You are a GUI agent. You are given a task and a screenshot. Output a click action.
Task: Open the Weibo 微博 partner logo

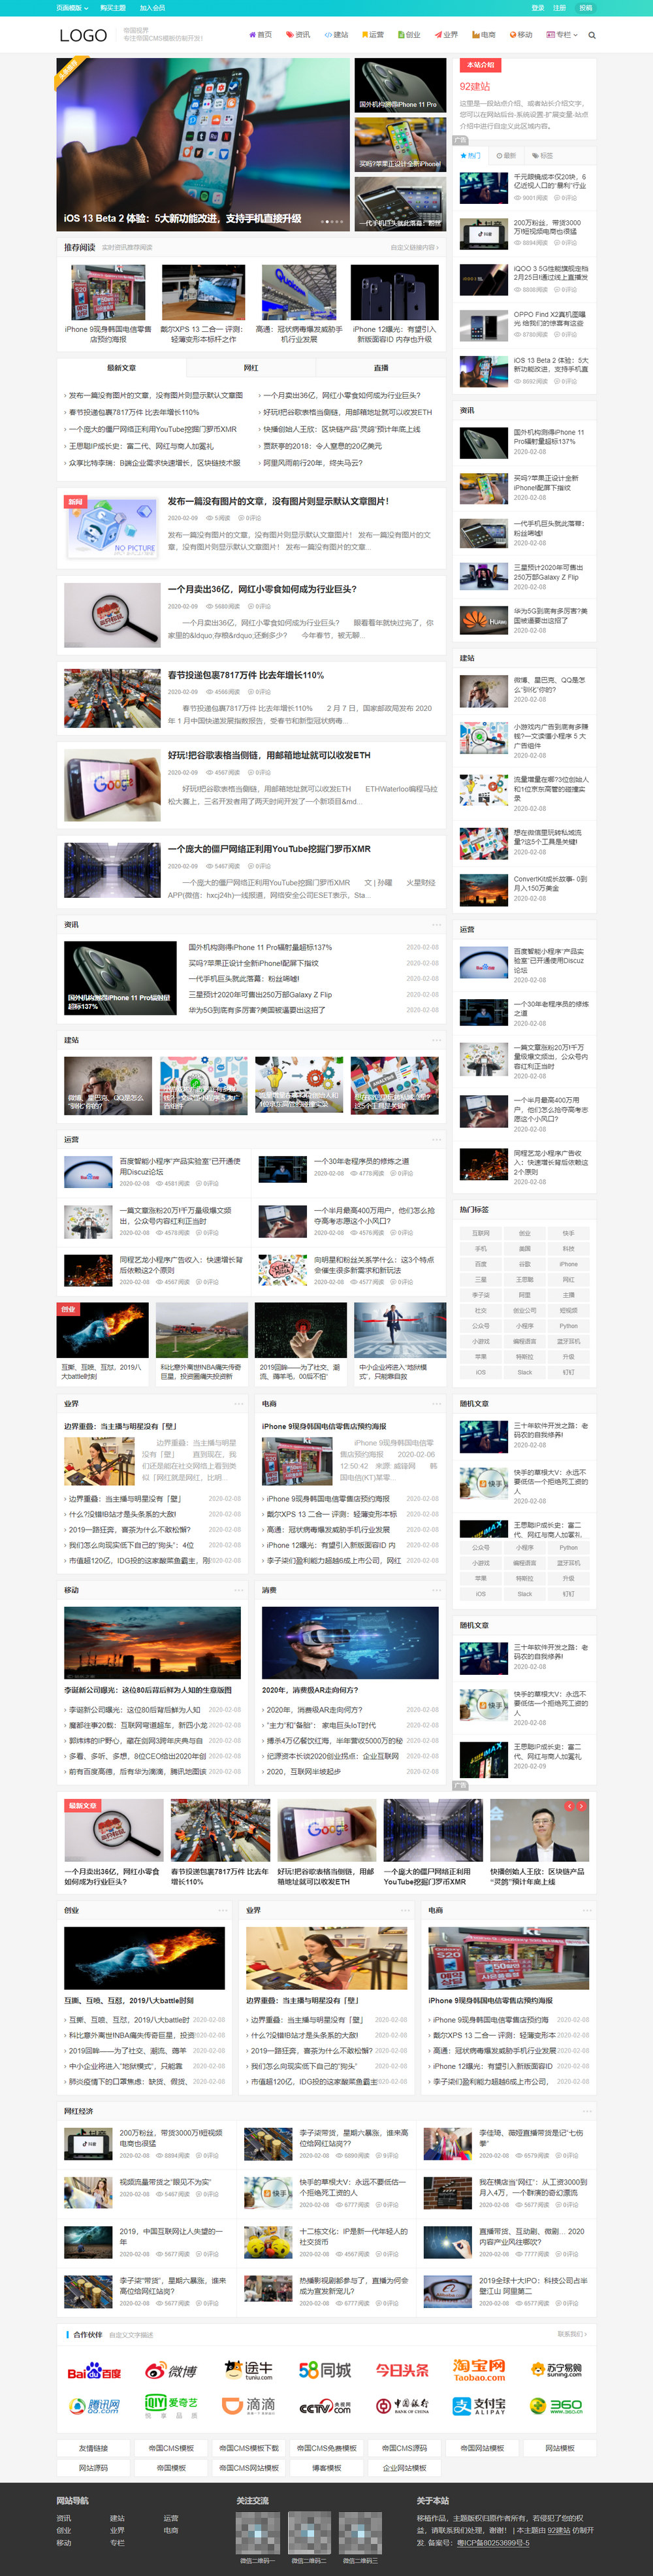point(172,2371)
